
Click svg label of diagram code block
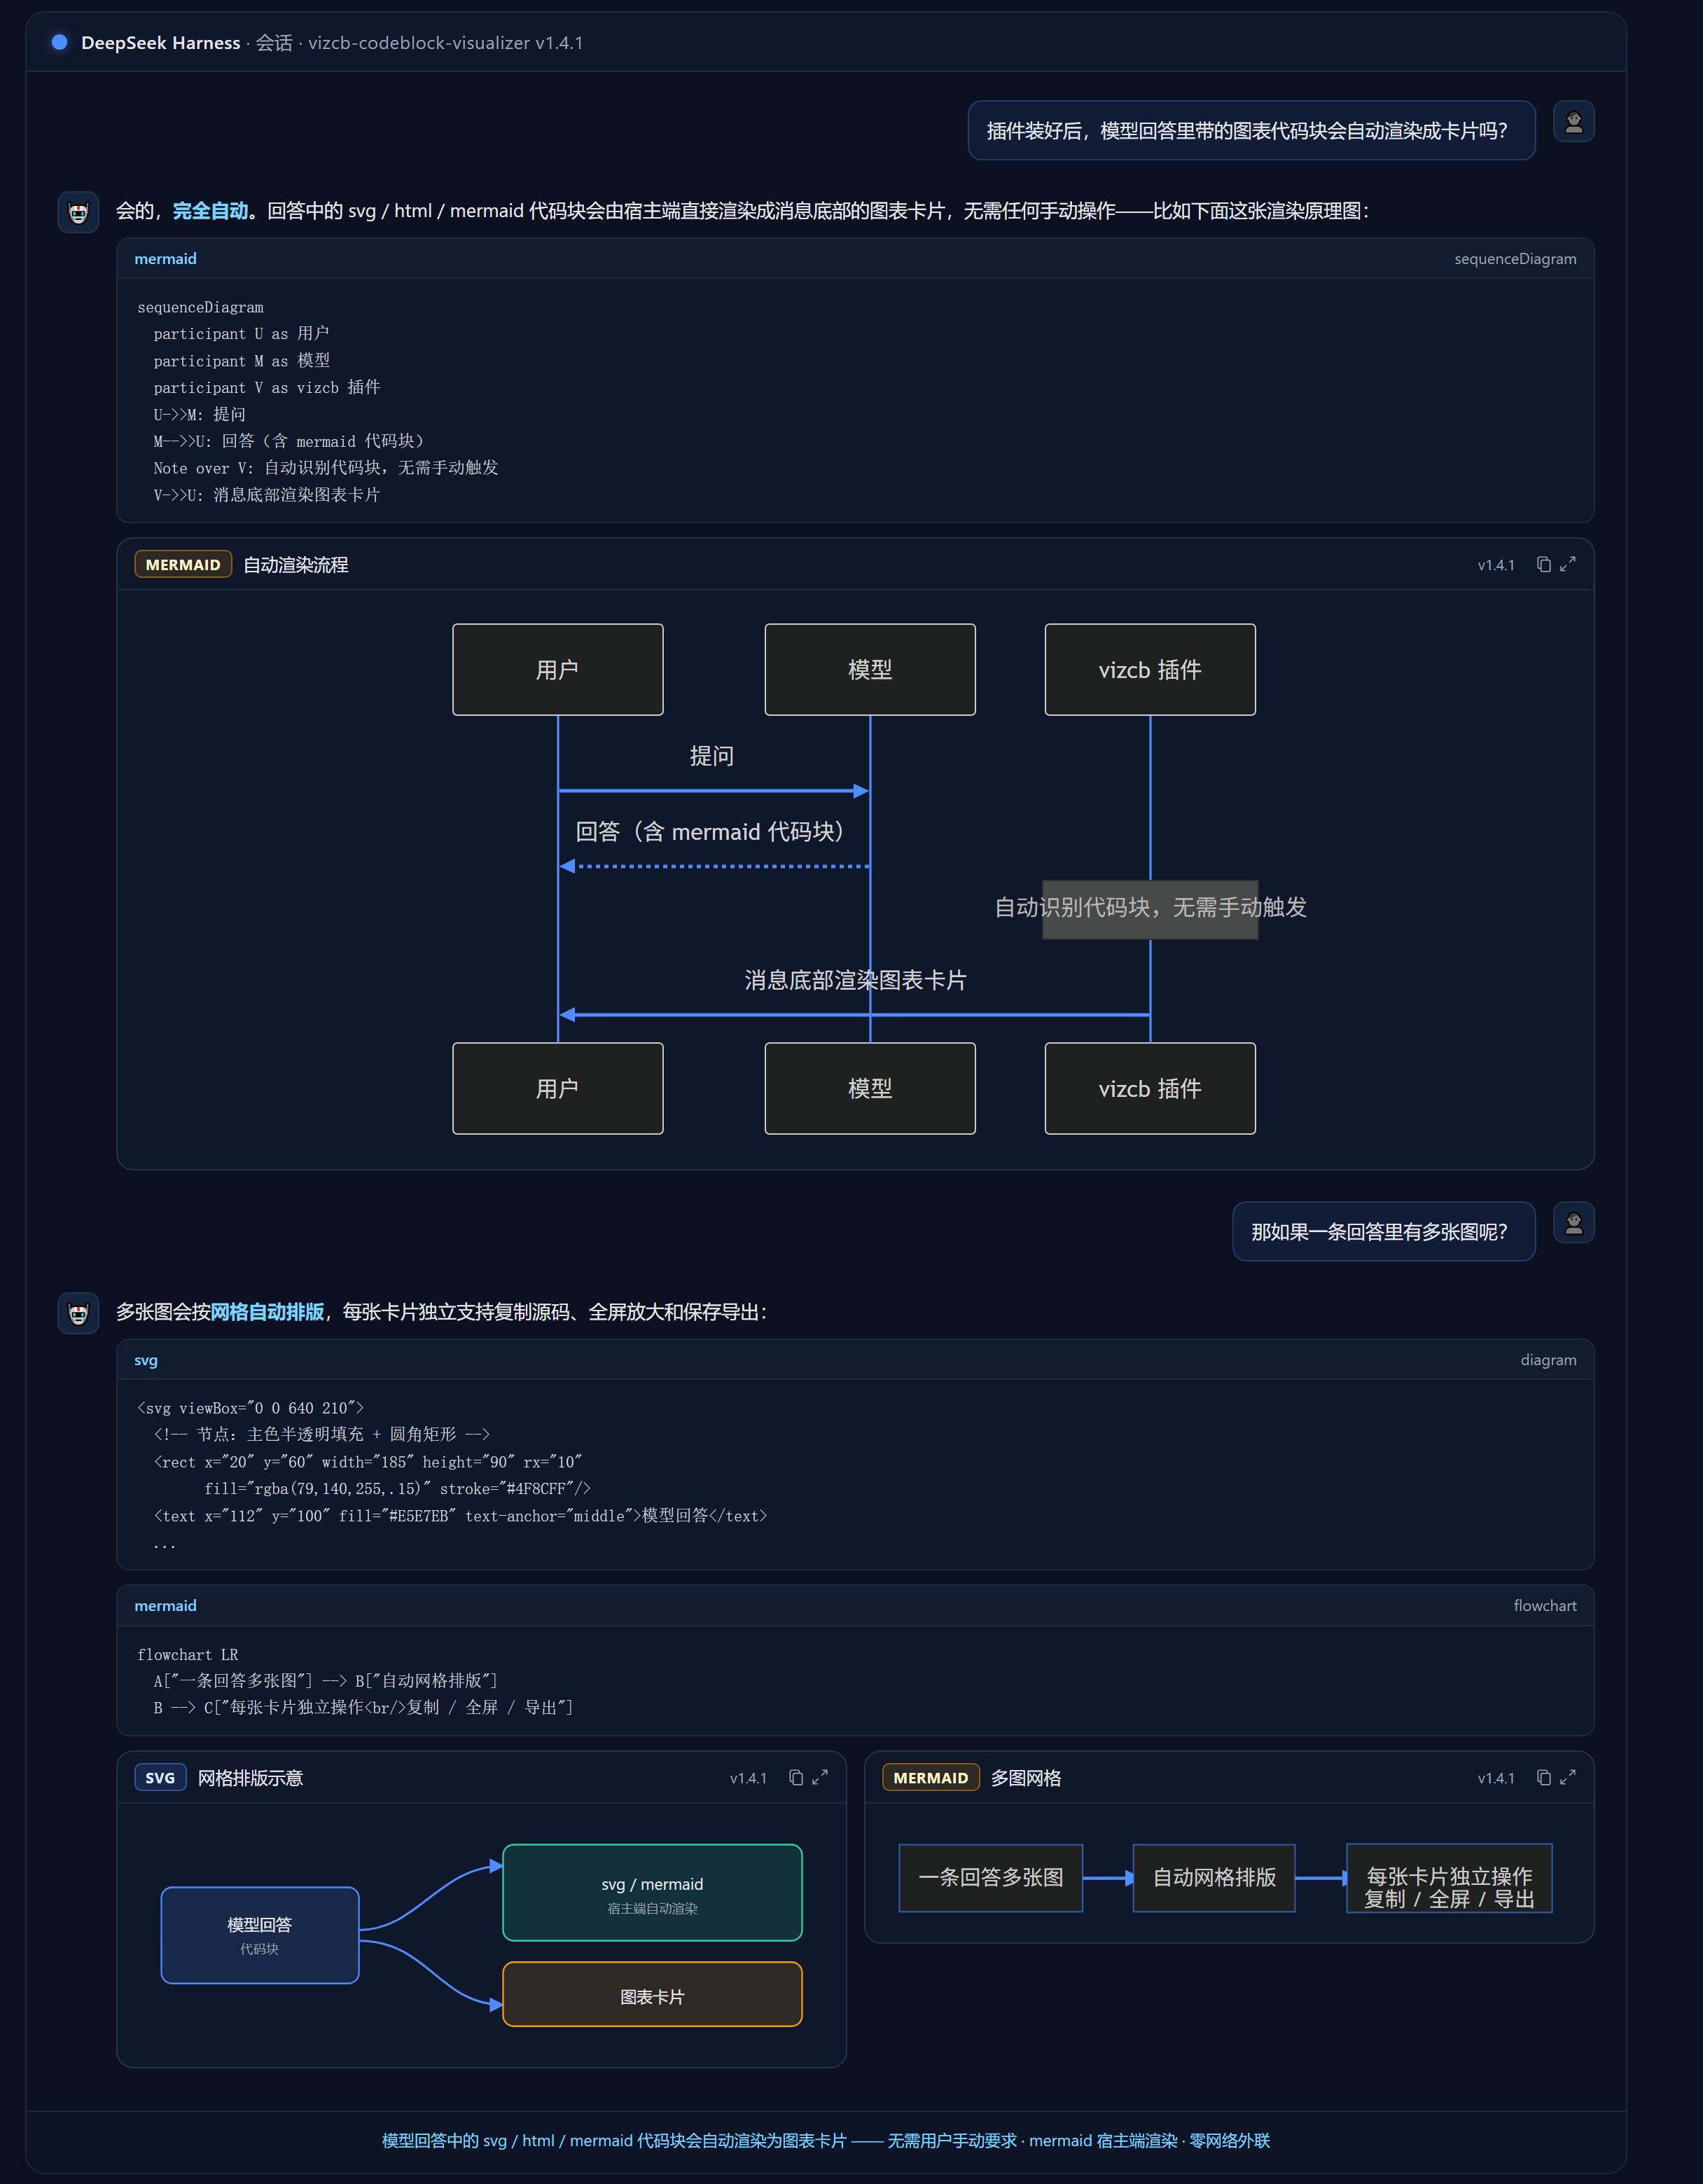point(146,1360)
